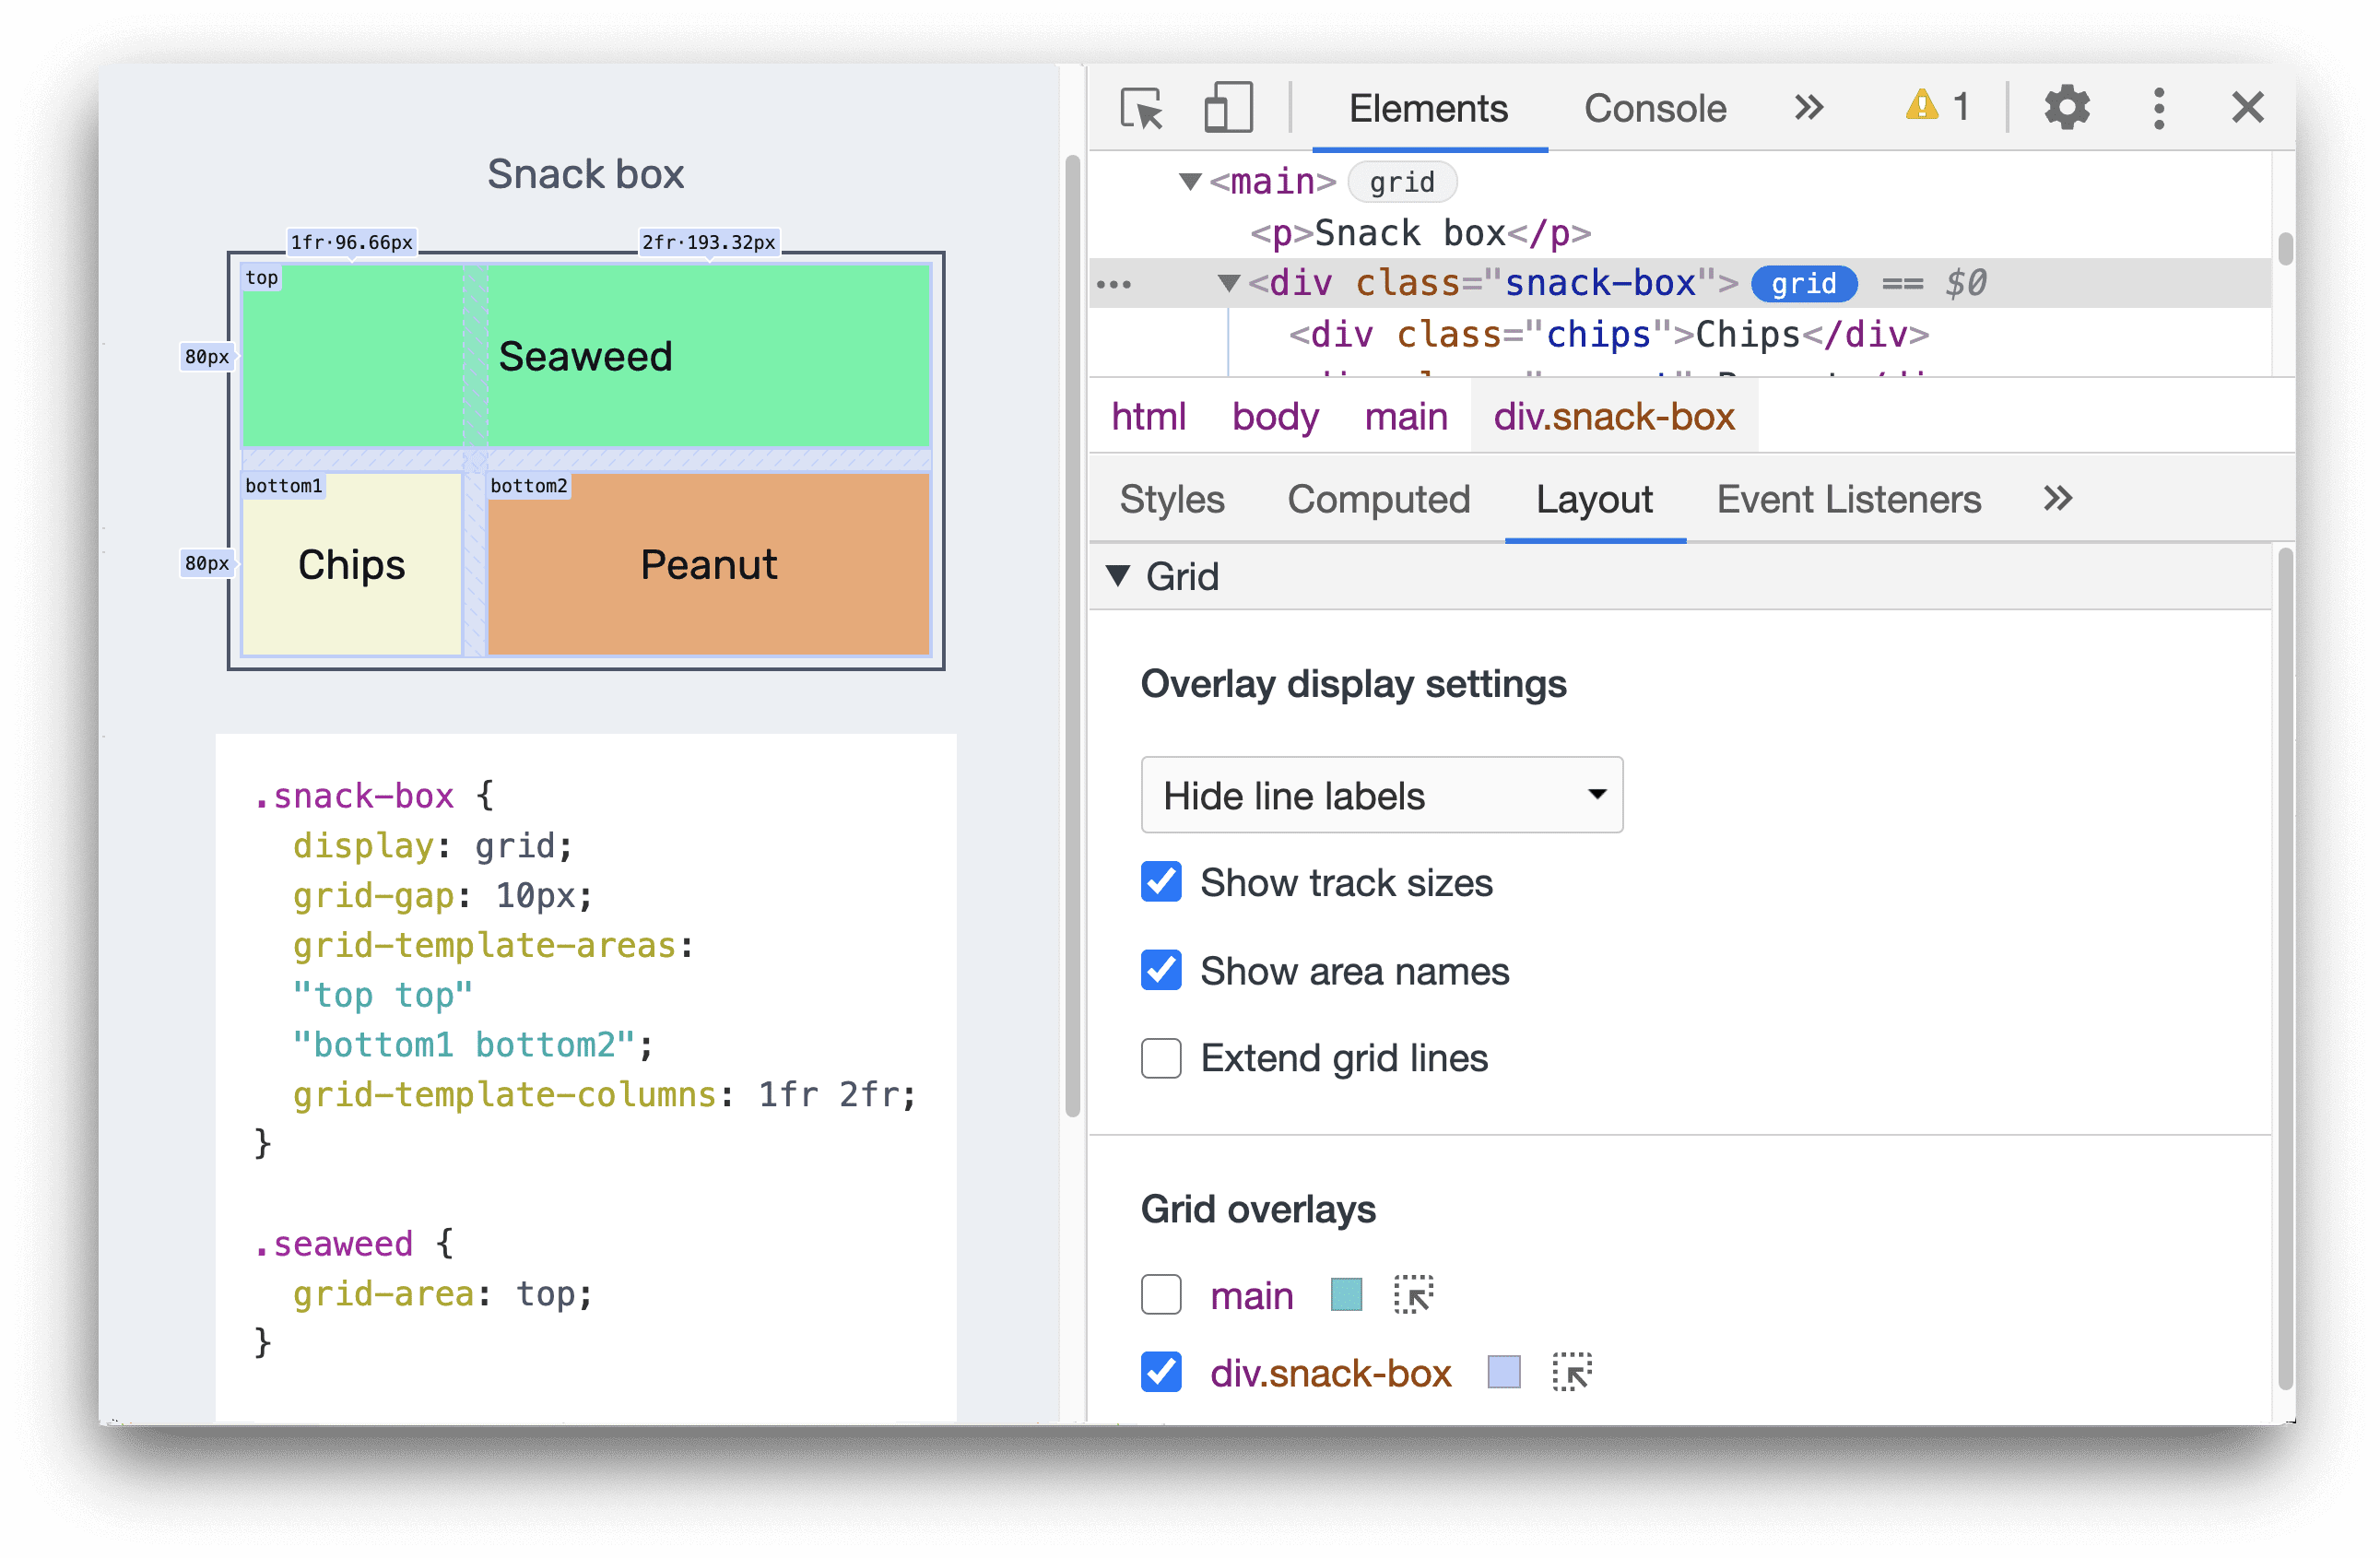Click the div.snack-box breadcrumb
Image resolution: width=2380 pixels, height=1558 pixels.
click(x=1611, y=418)
